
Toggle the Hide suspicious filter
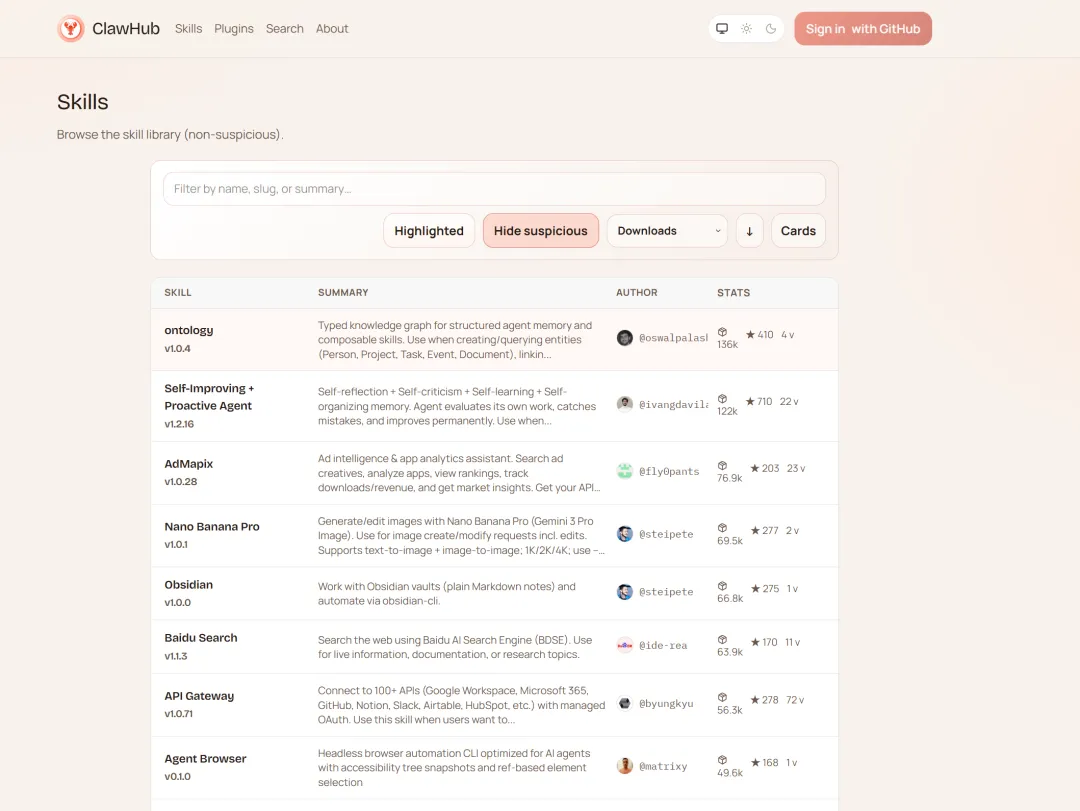click(x=541, y=231)
